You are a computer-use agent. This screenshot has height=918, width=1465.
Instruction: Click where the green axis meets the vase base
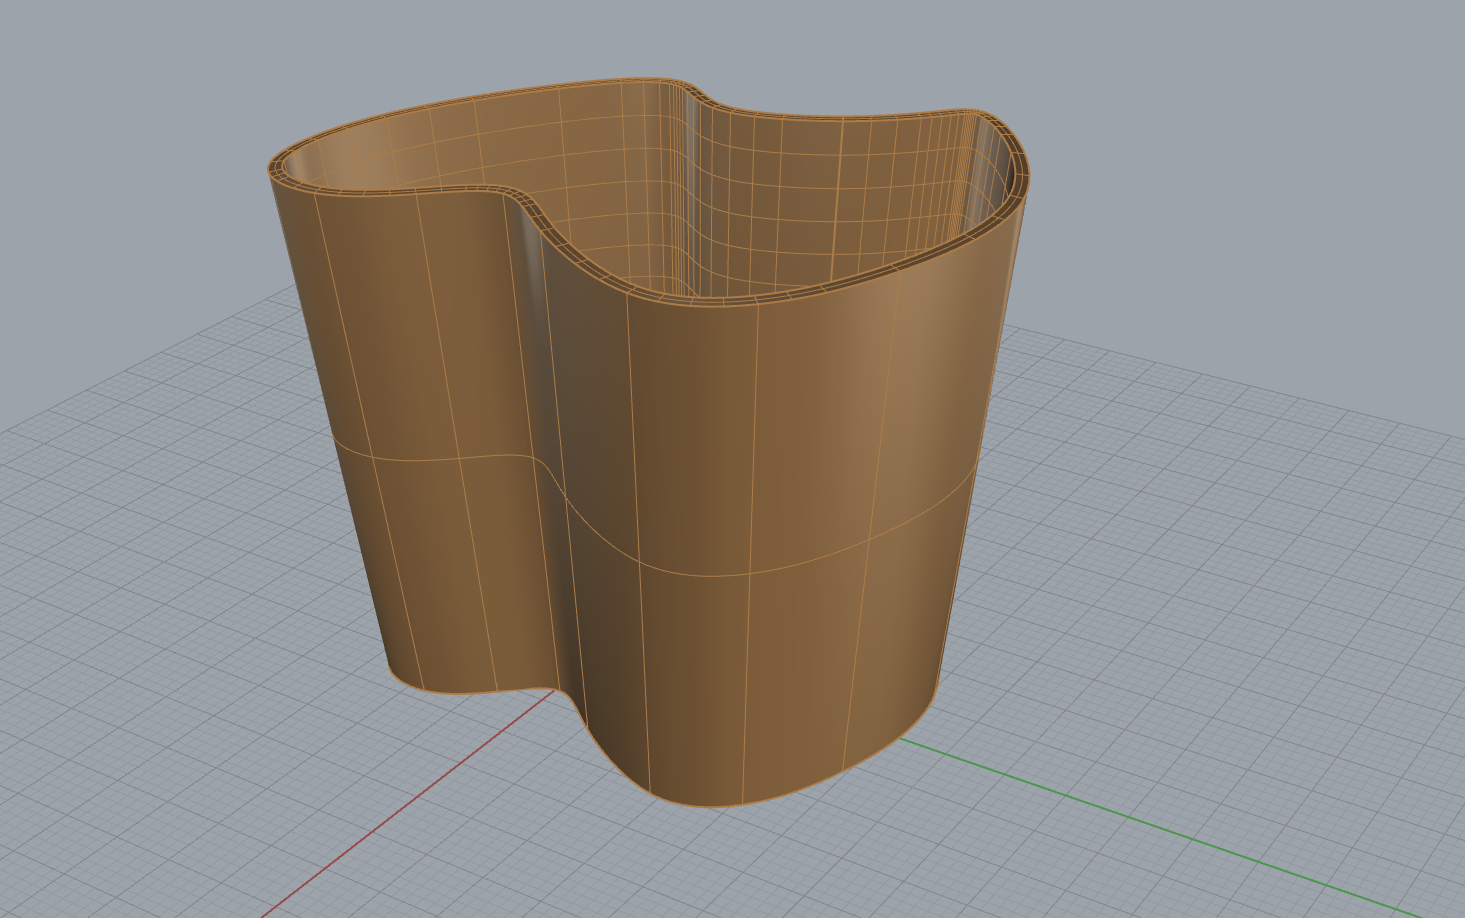pos(900,739)
